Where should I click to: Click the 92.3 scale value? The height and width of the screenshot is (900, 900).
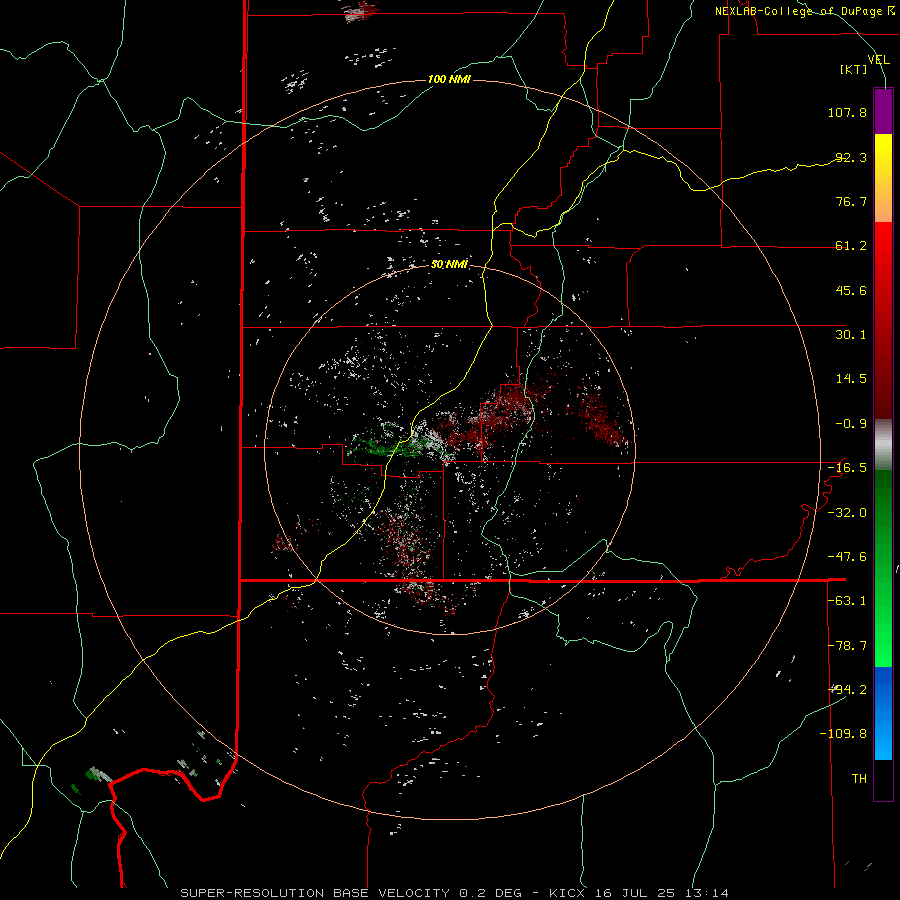click(x=851, y=157)
